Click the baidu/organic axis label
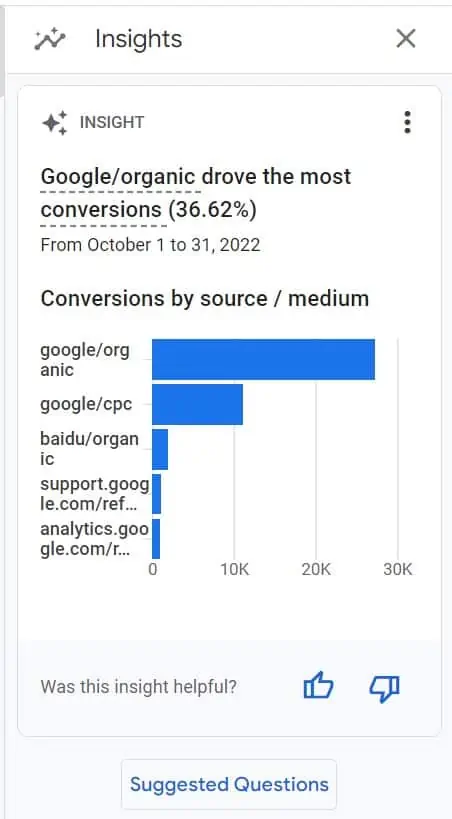Viewport: 452px width, 819px height. coord(89,449)
